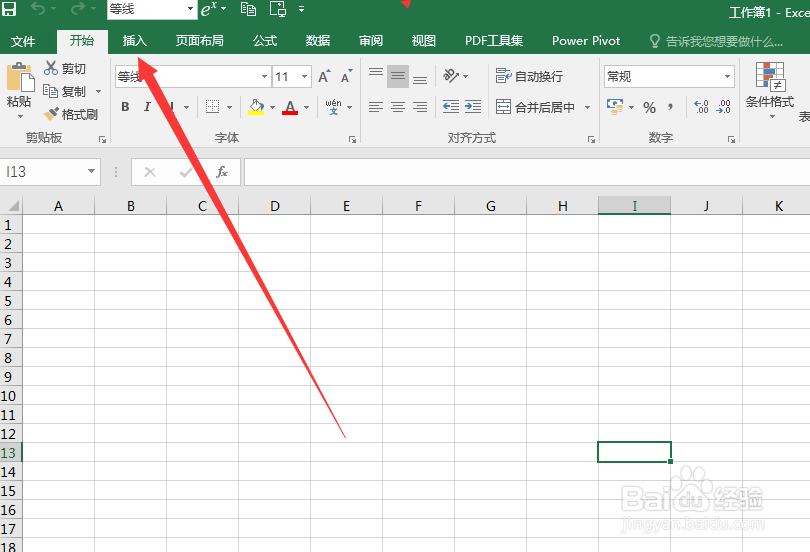Toggle Wrap Text 自动换行
This screenshot has height=552, width=810.
tap(529, 76)
